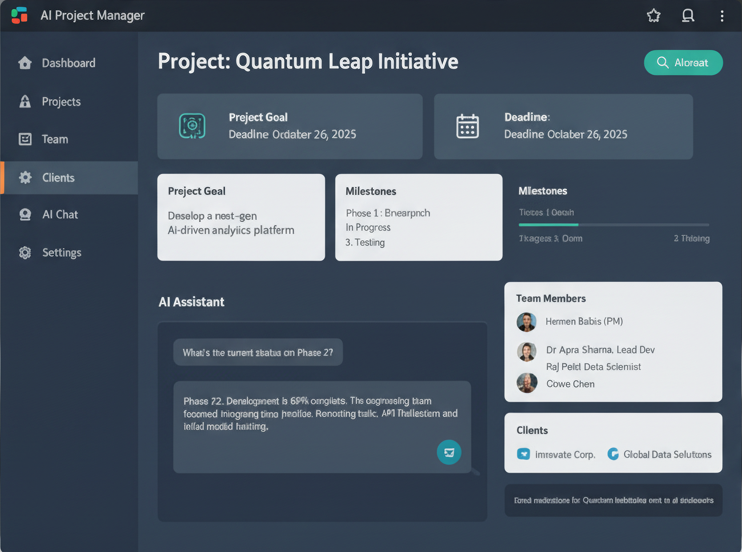Open the three-dot more options menu
Viewport: 742px width, 552px height.
coord(722,16)
